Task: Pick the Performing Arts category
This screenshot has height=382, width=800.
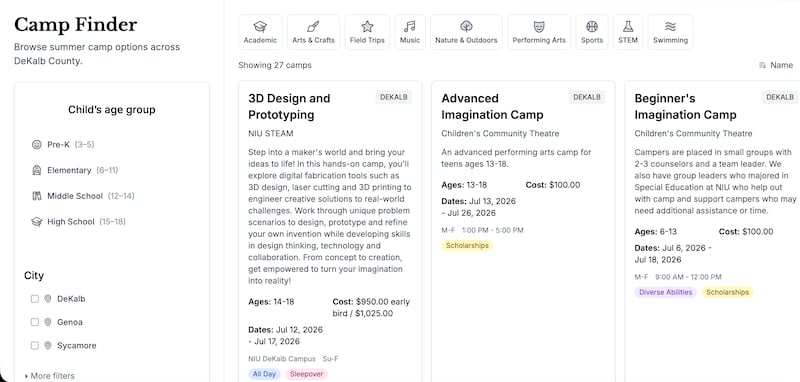Action: tap(539, 32)
